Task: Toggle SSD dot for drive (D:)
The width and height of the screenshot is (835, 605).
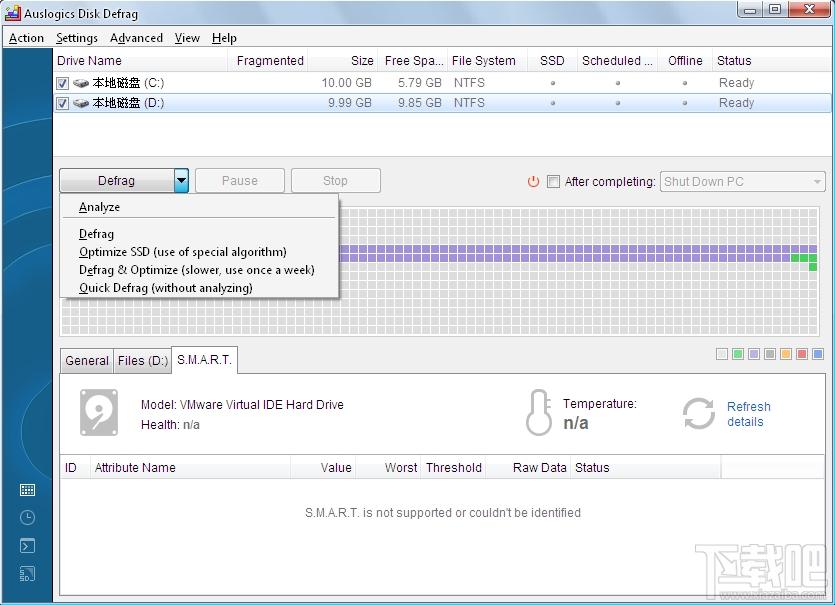Action: (x=553, y=103)
